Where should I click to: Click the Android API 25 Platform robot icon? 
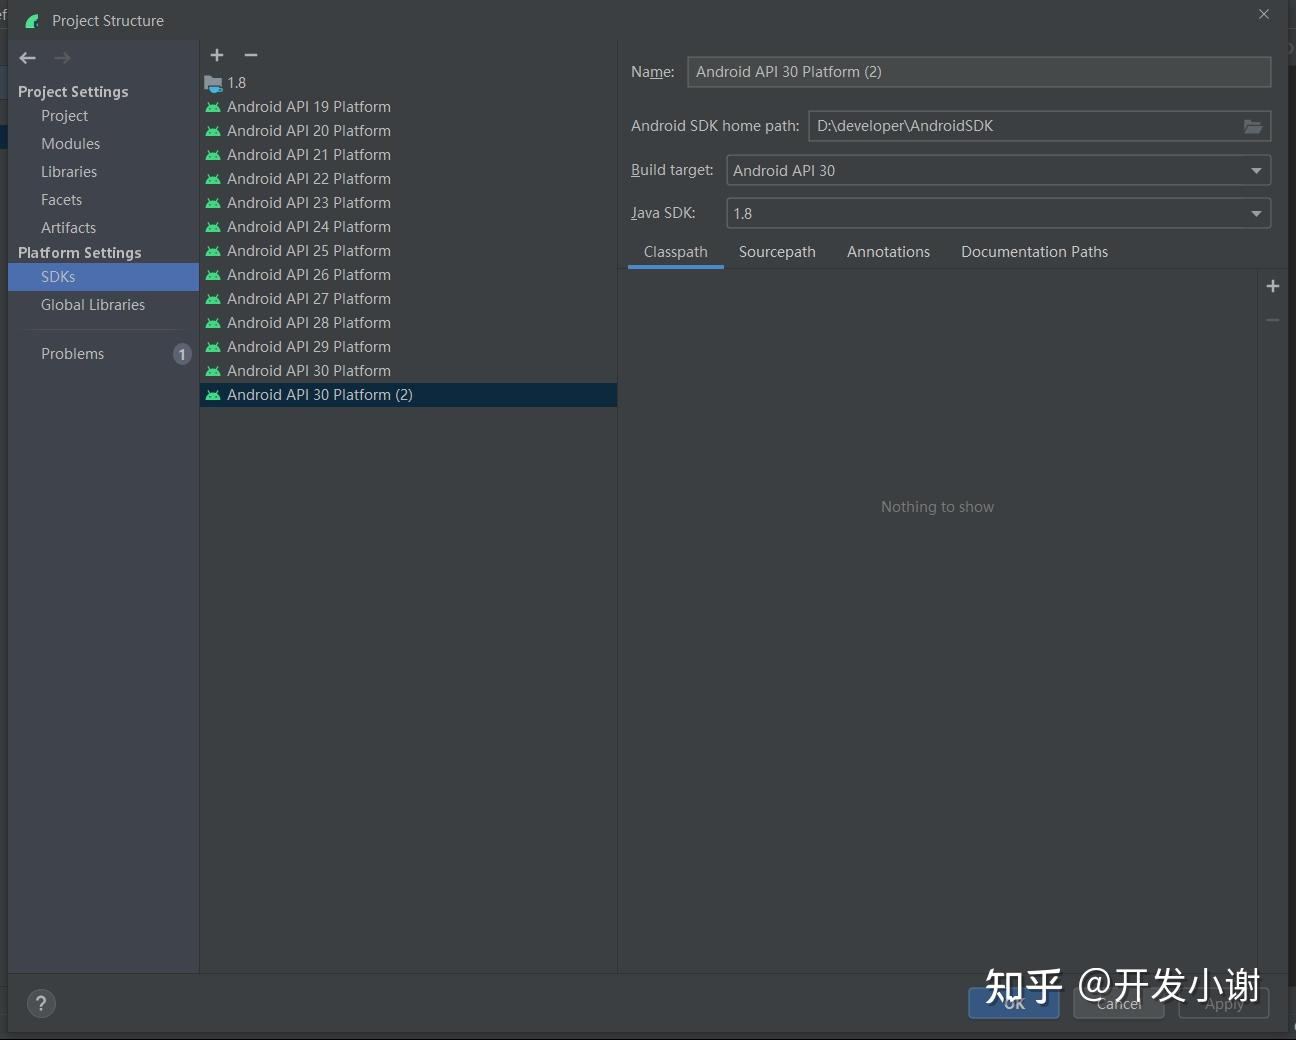213,251
